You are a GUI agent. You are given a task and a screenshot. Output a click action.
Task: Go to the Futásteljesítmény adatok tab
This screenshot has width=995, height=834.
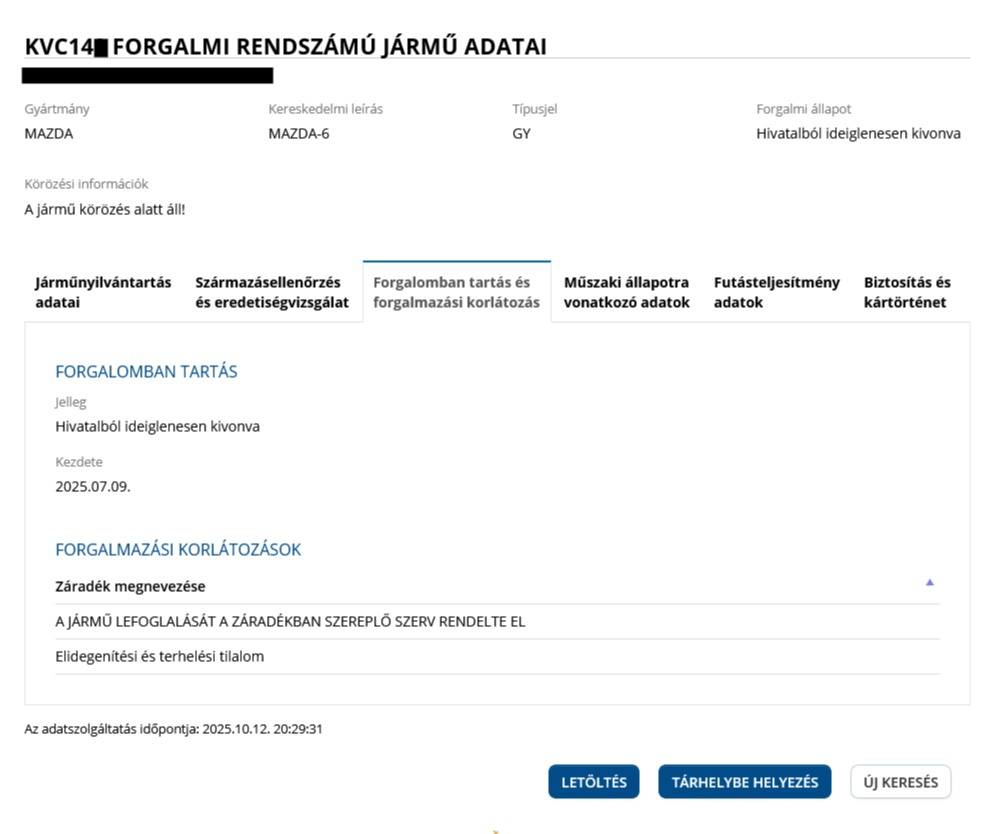pyautogui.click(x=776, y=292)
